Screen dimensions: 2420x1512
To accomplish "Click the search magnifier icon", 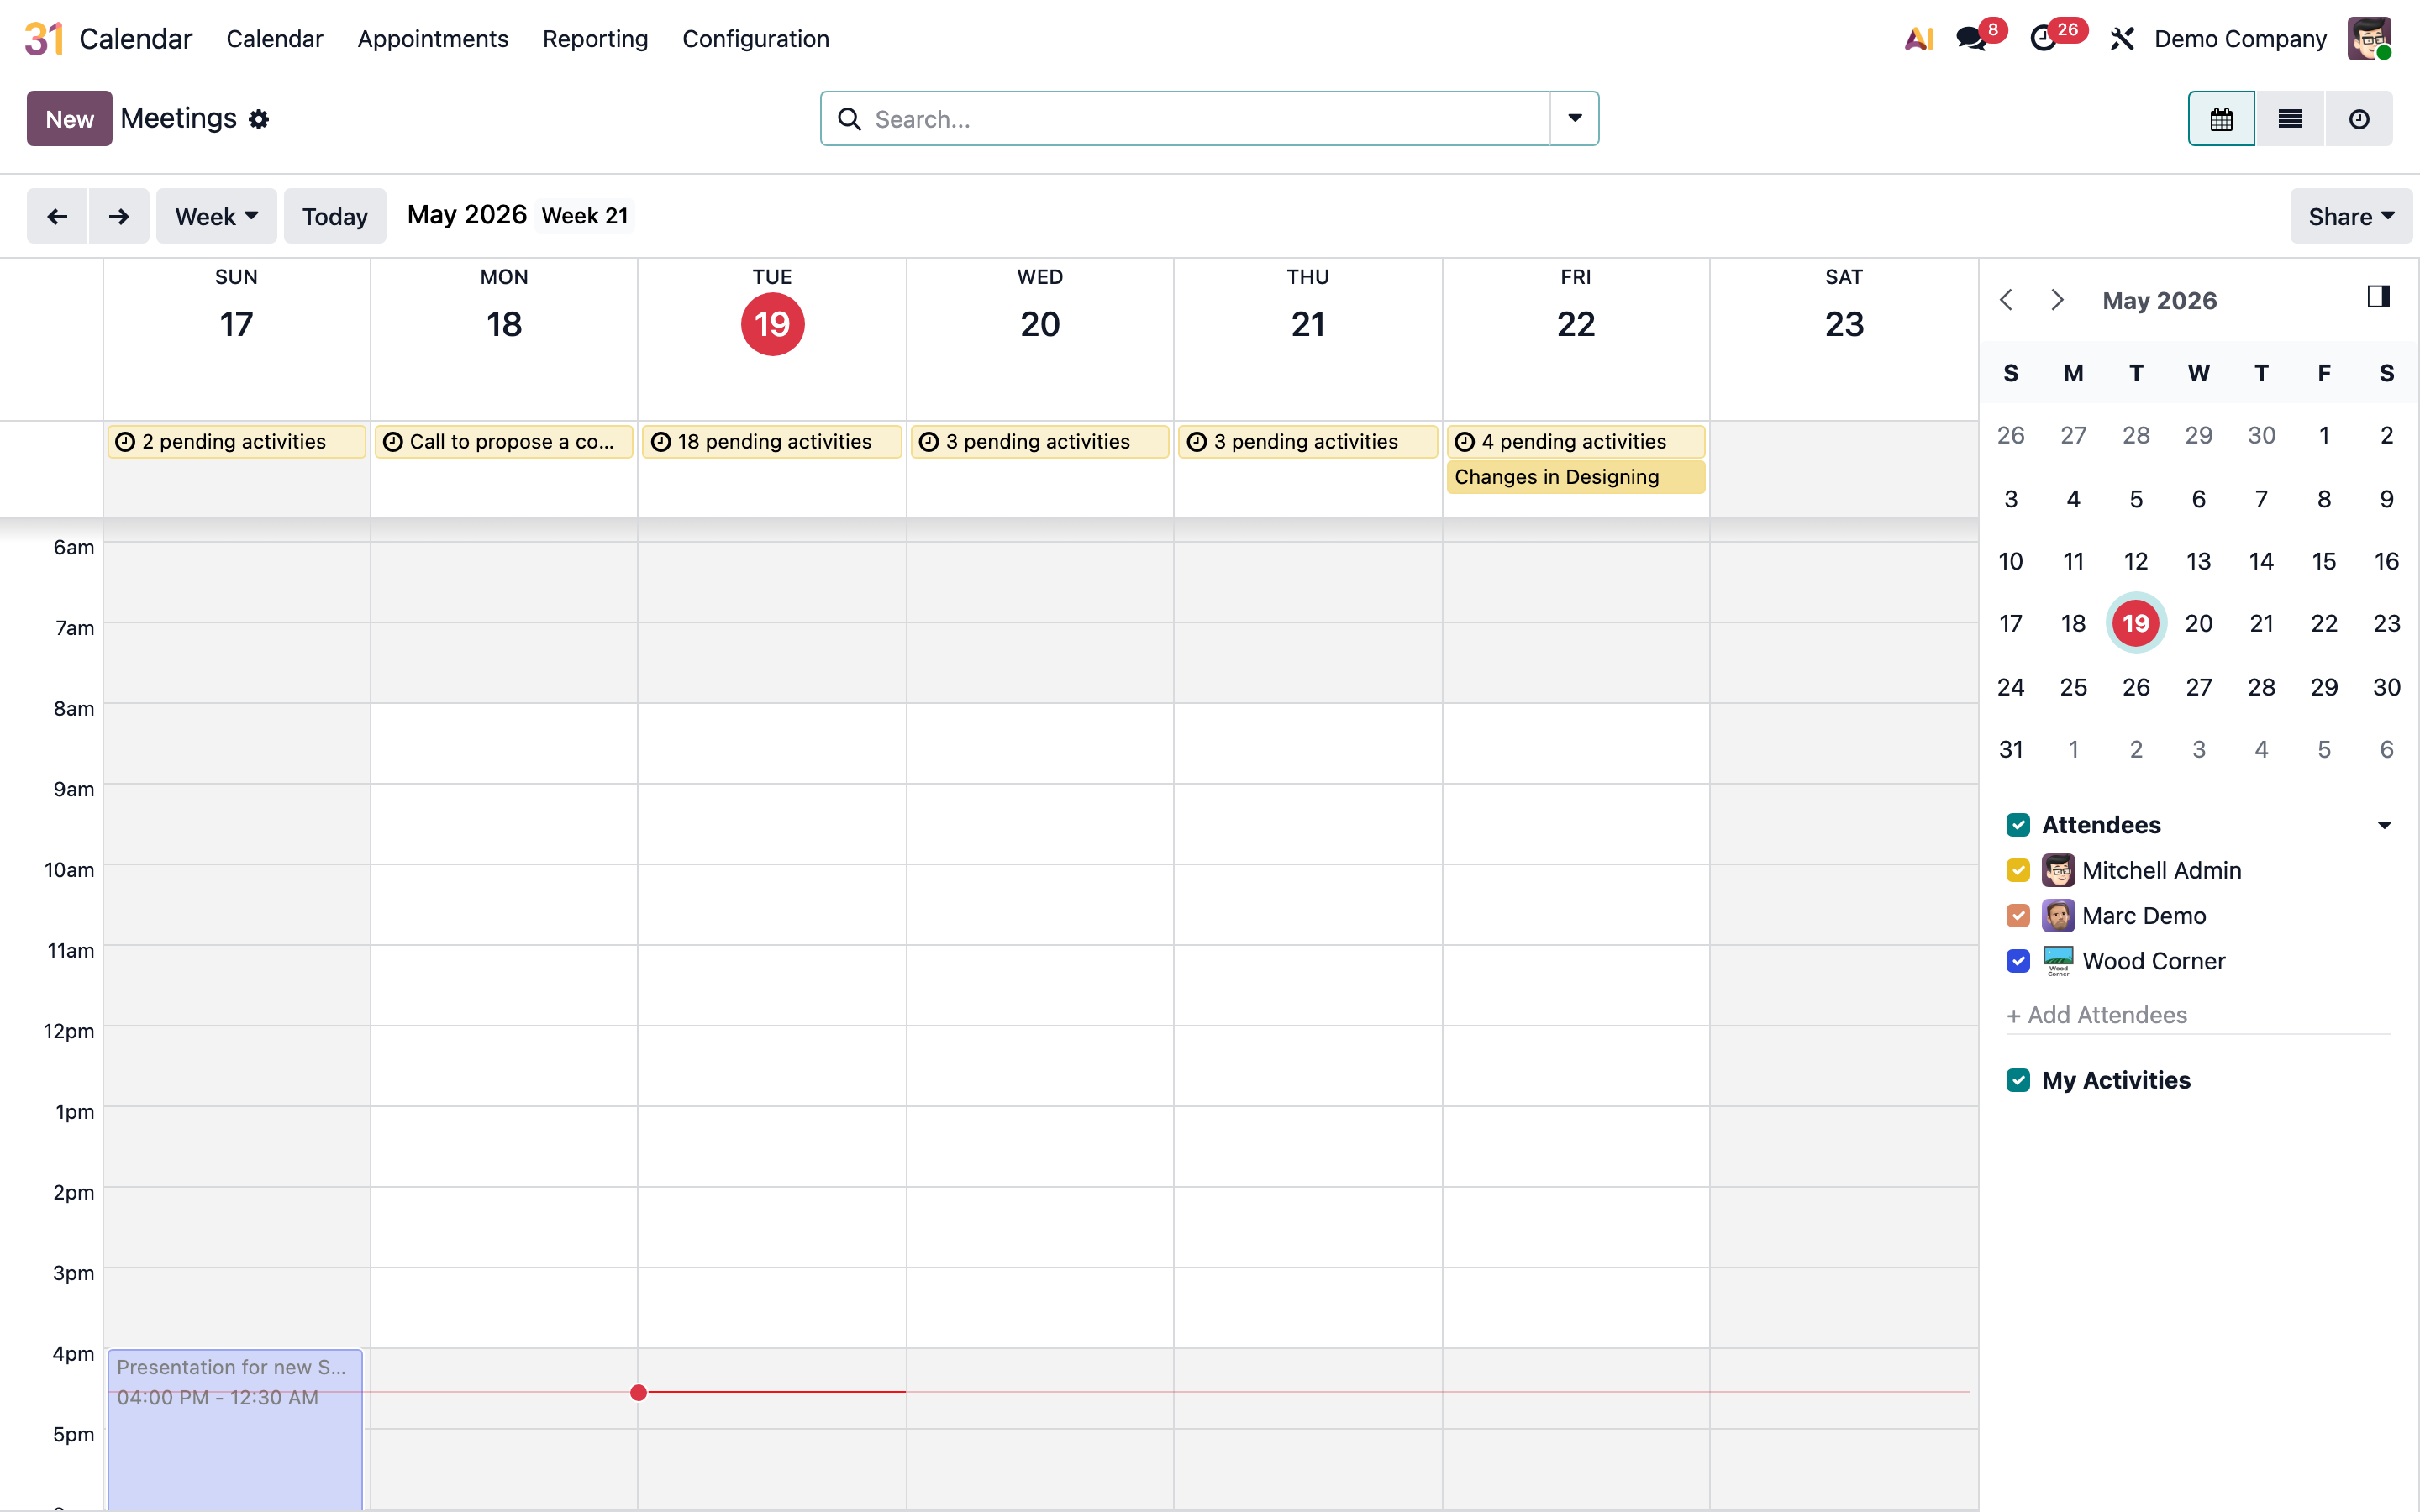I will point(849,119).
